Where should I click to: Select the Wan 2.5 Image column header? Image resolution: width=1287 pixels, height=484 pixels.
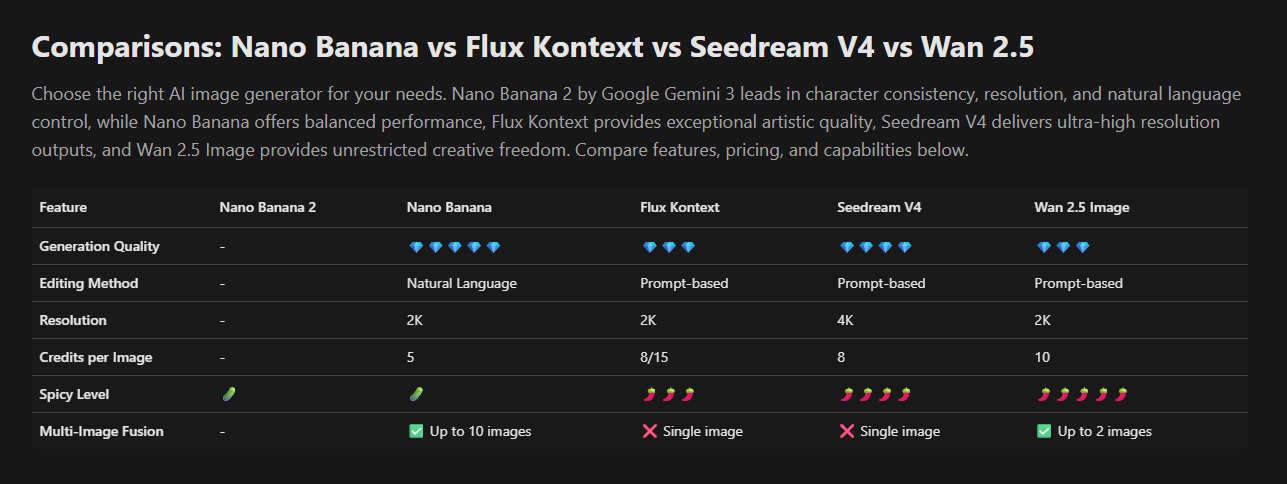(1082, 208)
